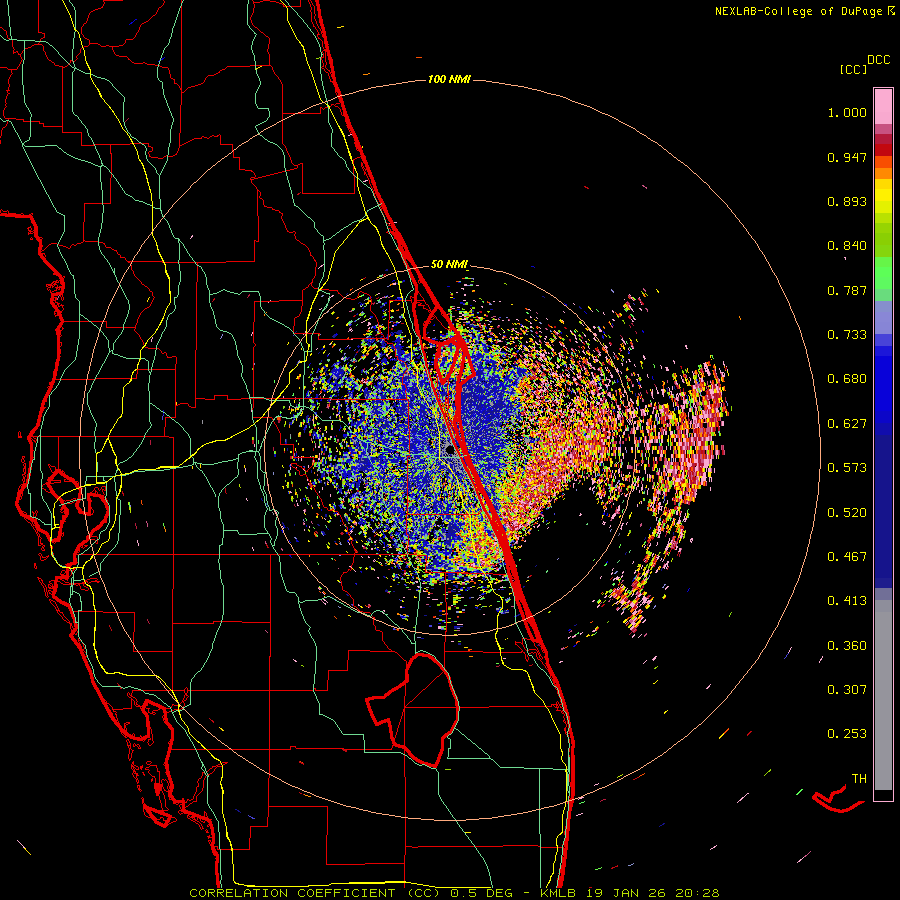
Task: Click the 0.893 scale value
Action: click(x=847, y=201)
